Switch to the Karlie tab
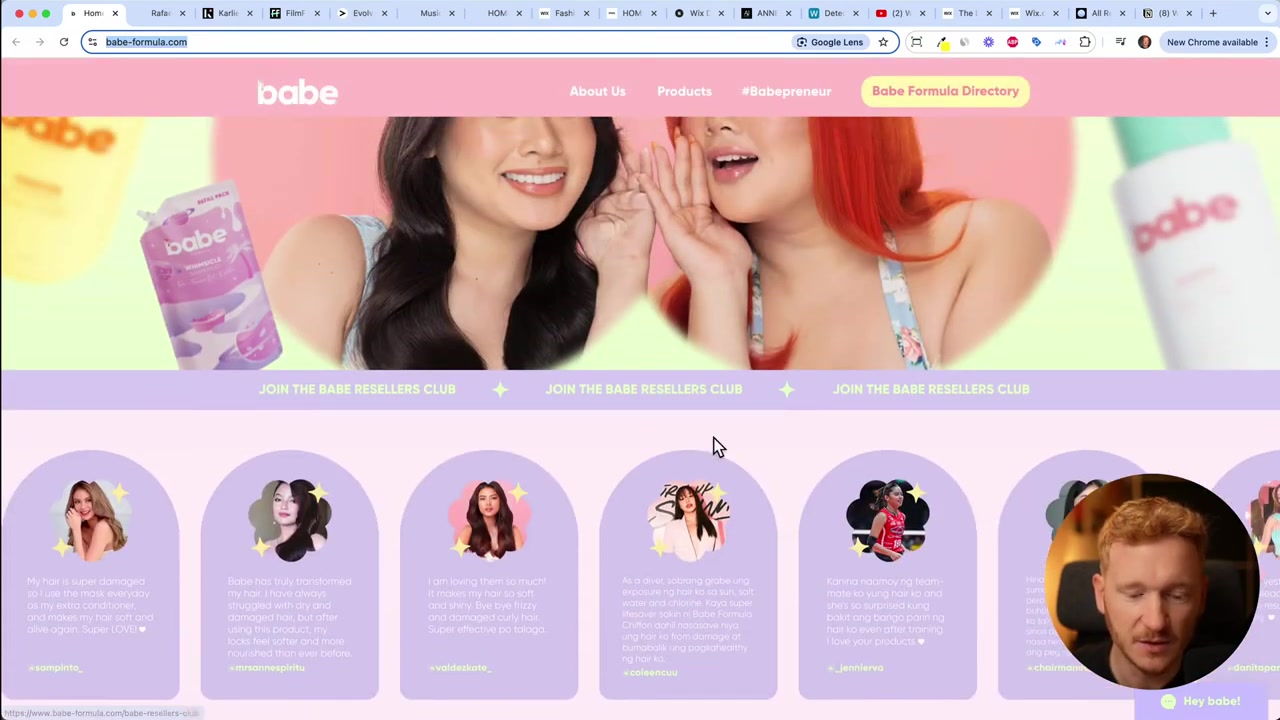 tap(228, 13)
